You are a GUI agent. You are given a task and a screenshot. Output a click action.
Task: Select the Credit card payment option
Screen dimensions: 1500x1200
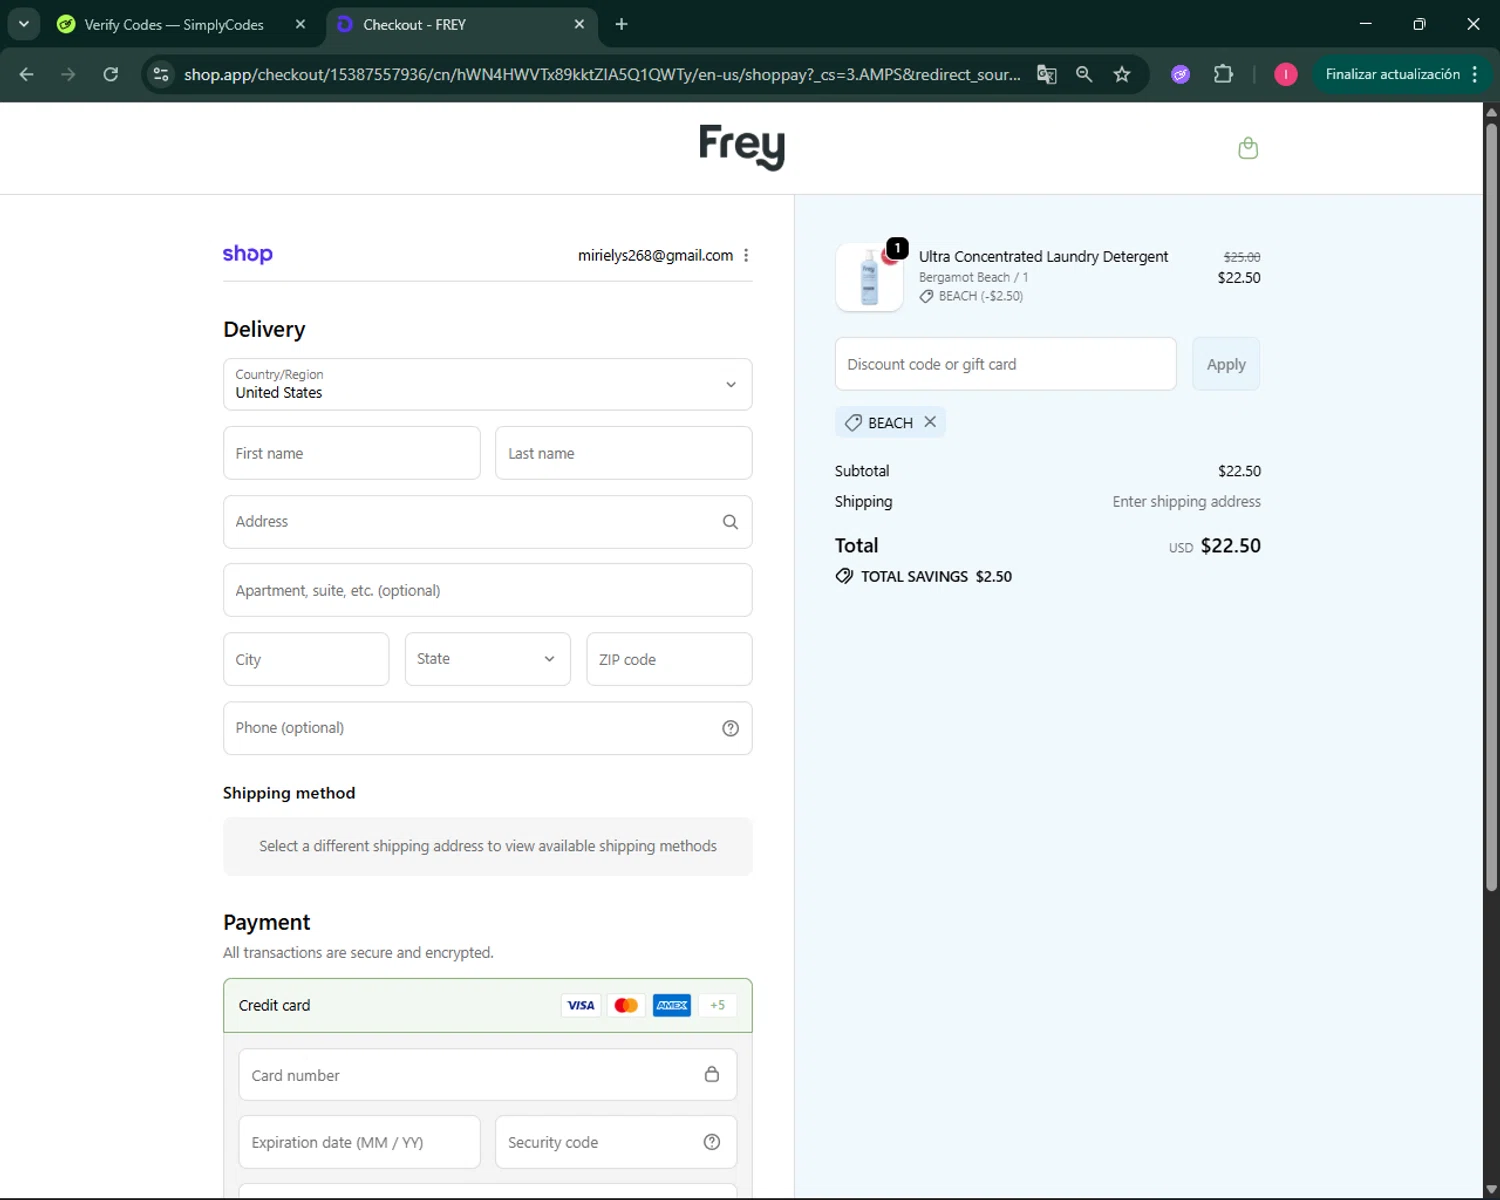488,1005
